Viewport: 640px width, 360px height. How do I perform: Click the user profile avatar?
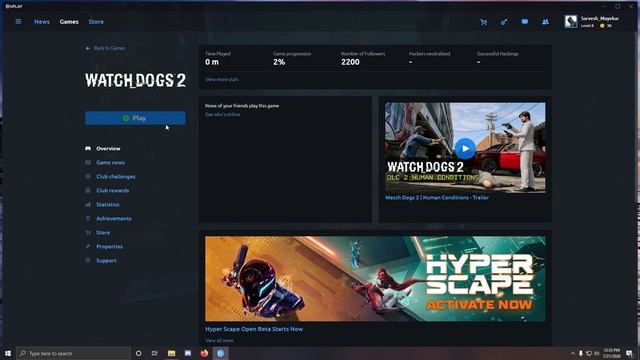click(x=571, y=21)
